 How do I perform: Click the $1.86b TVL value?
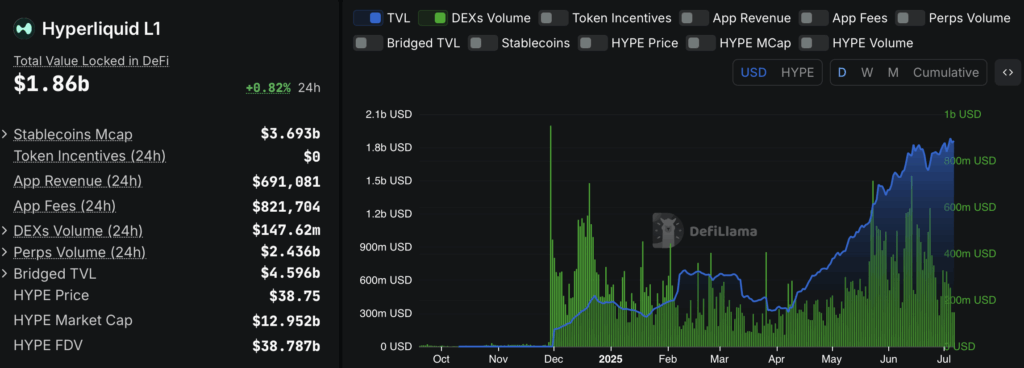coord(52,84)
